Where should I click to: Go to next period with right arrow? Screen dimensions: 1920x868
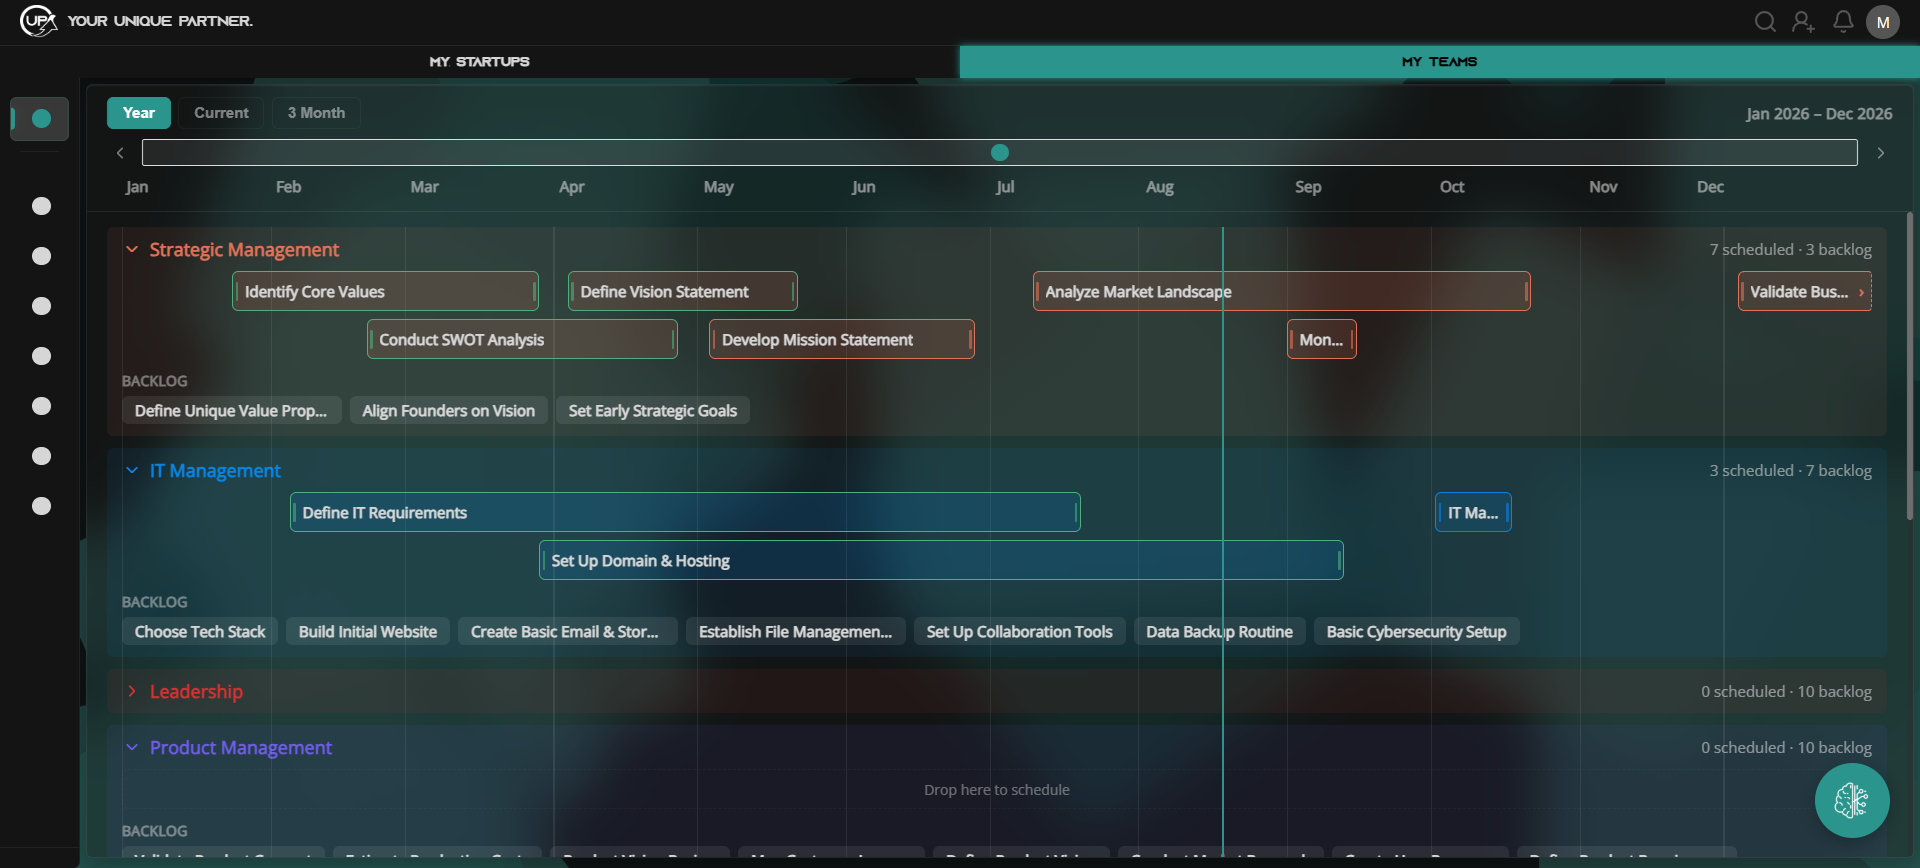(1881, 153)
